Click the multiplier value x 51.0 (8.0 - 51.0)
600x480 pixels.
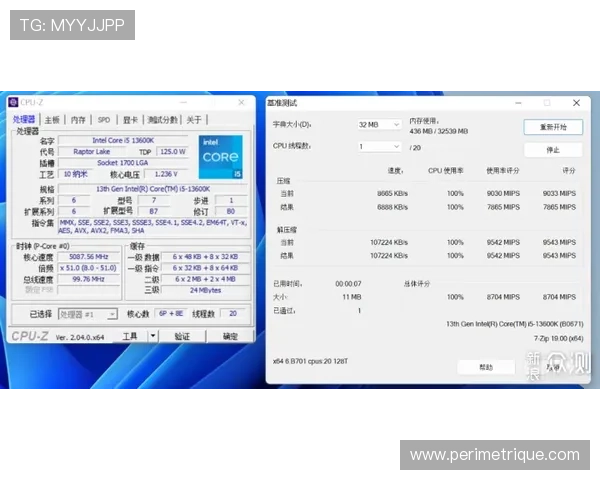point(88,268)
